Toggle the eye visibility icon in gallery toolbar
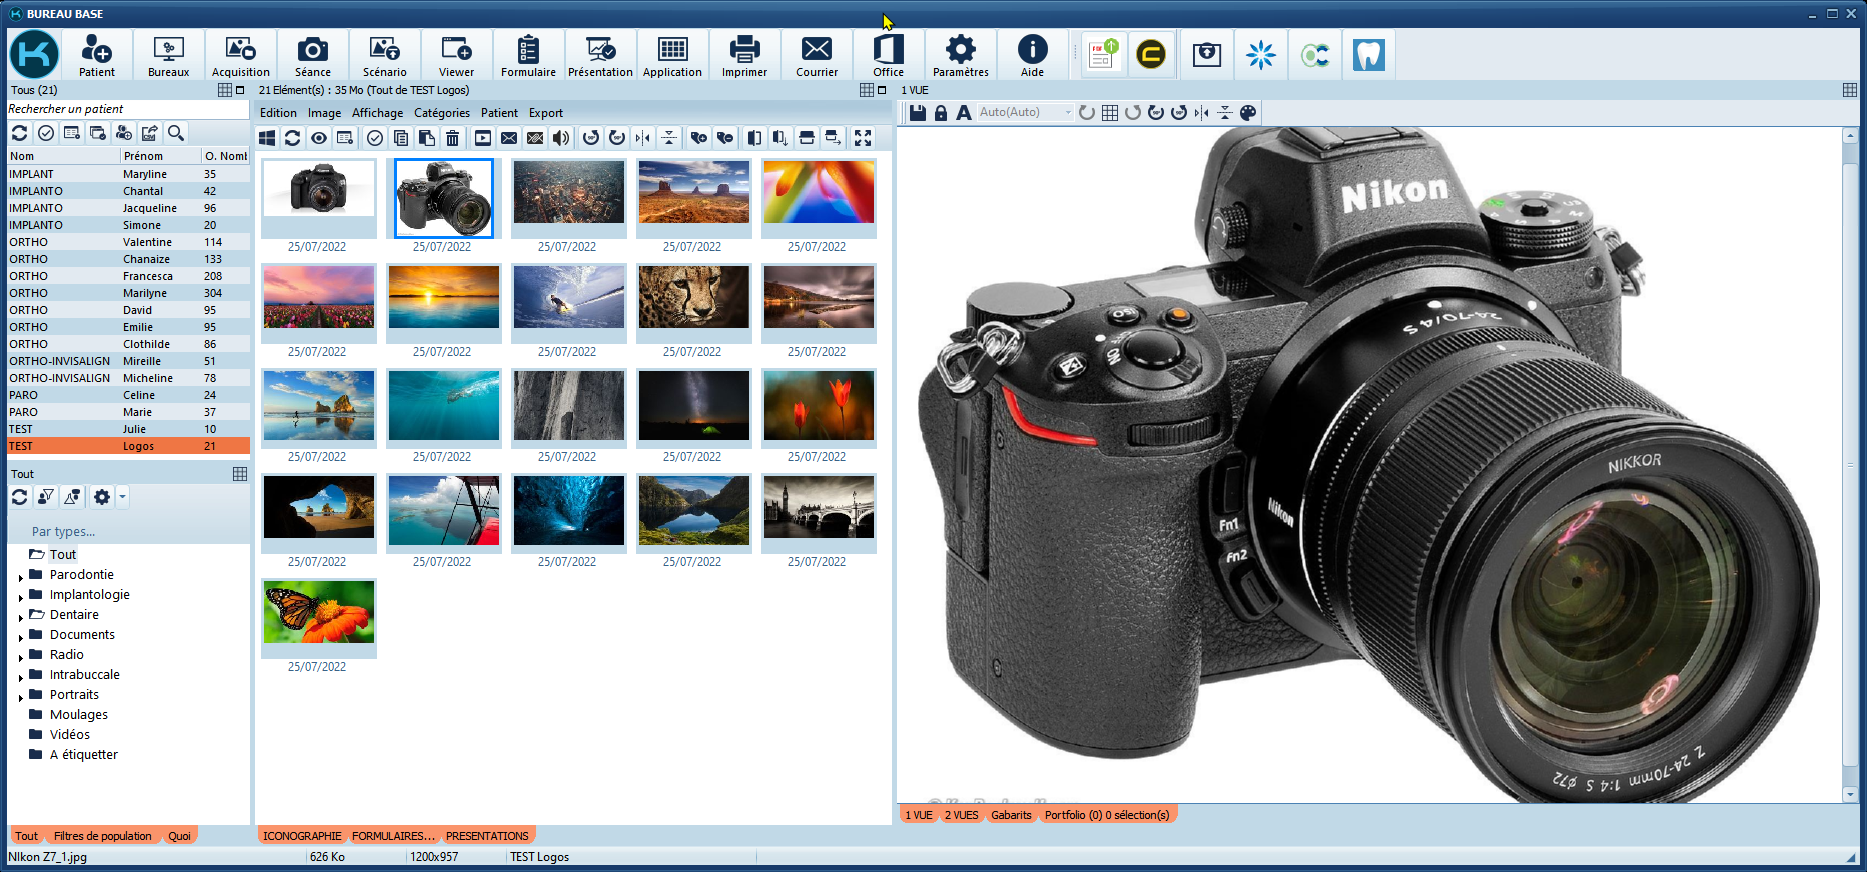The width and height of the screenshot is (1867, 872). 318,138
